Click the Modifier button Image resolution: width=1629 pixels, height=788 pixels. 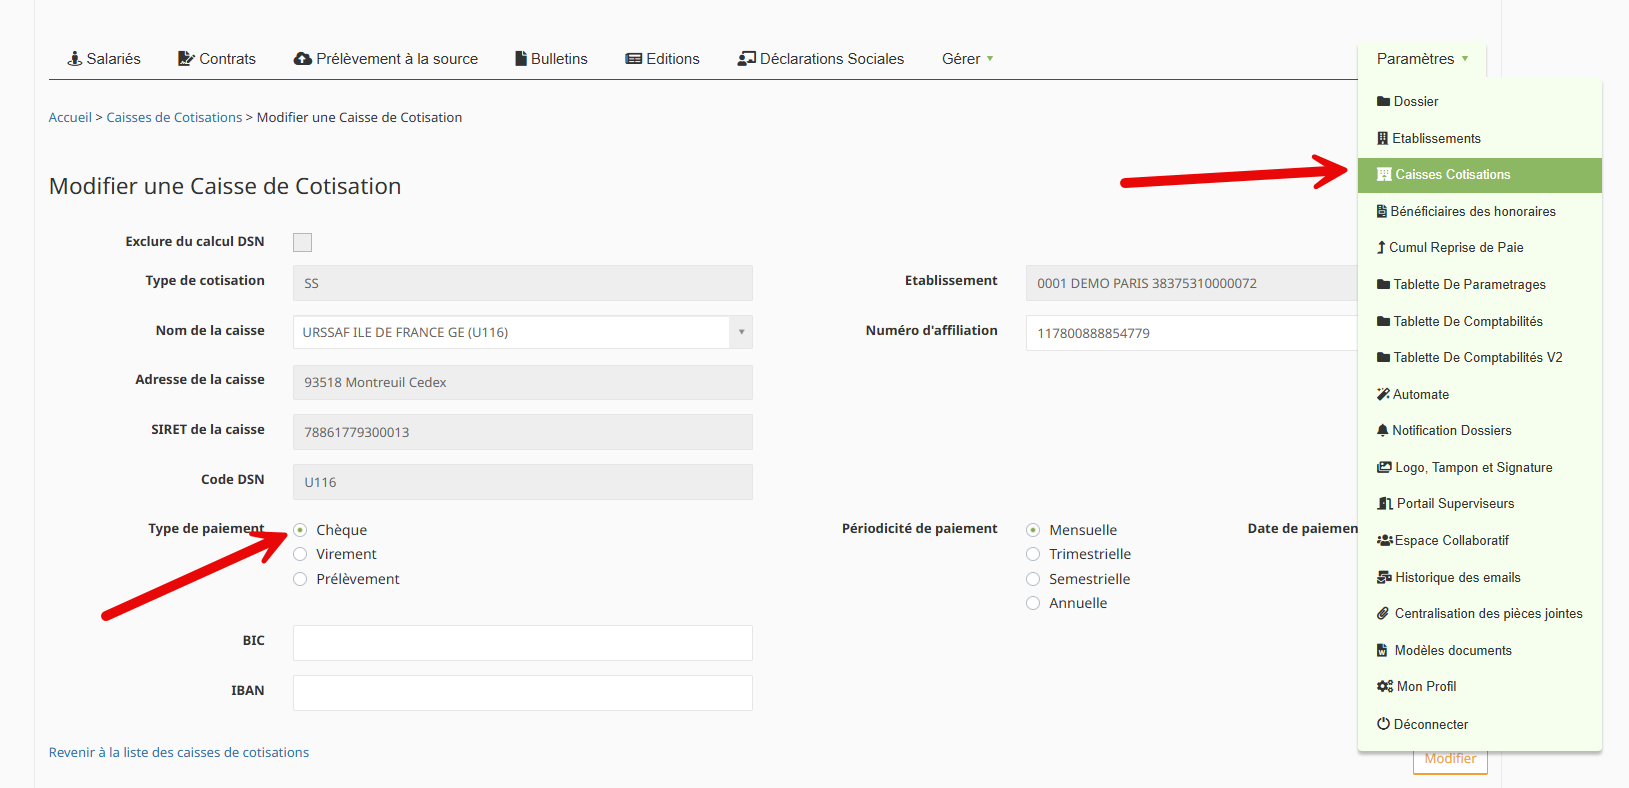point(1450,760)
